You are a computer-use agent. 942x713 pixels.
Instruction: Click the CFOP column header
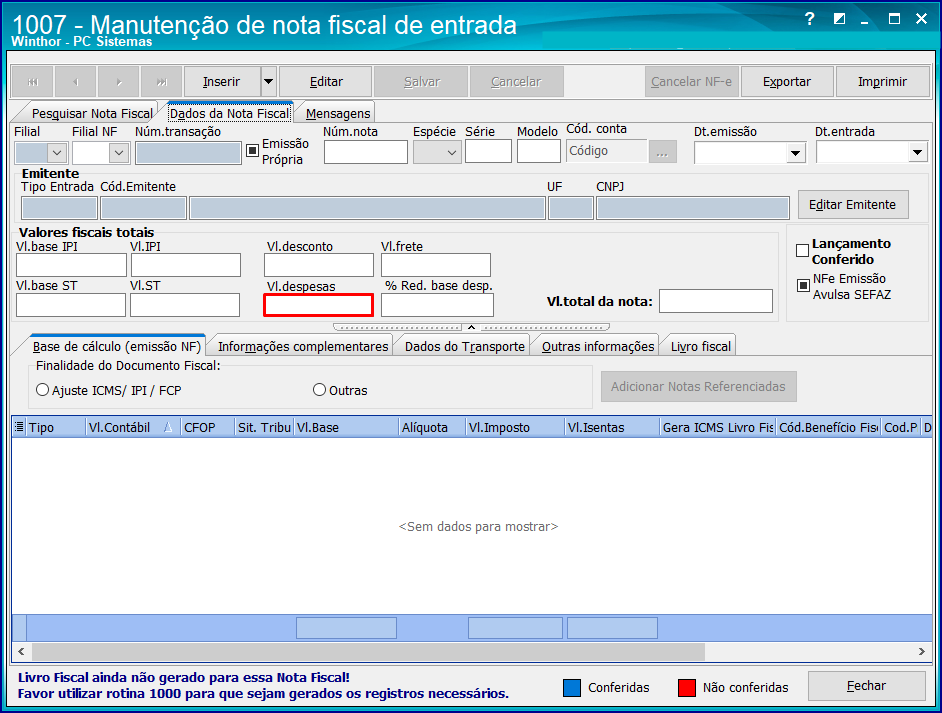(x=207, y=427)
